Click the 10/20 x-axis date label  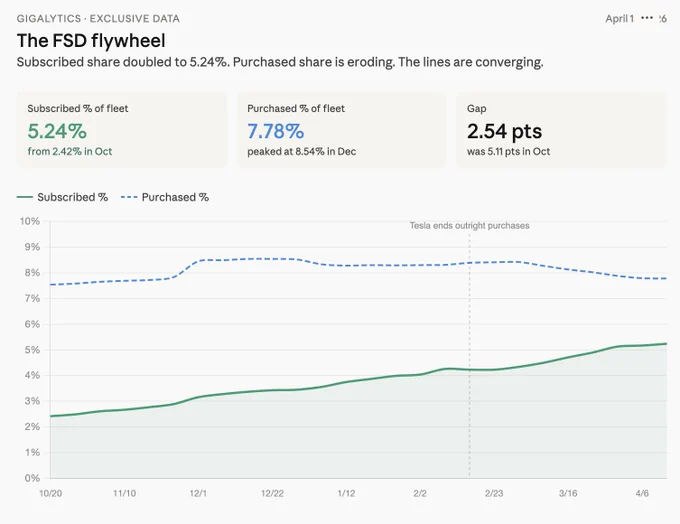click(50, 493)
